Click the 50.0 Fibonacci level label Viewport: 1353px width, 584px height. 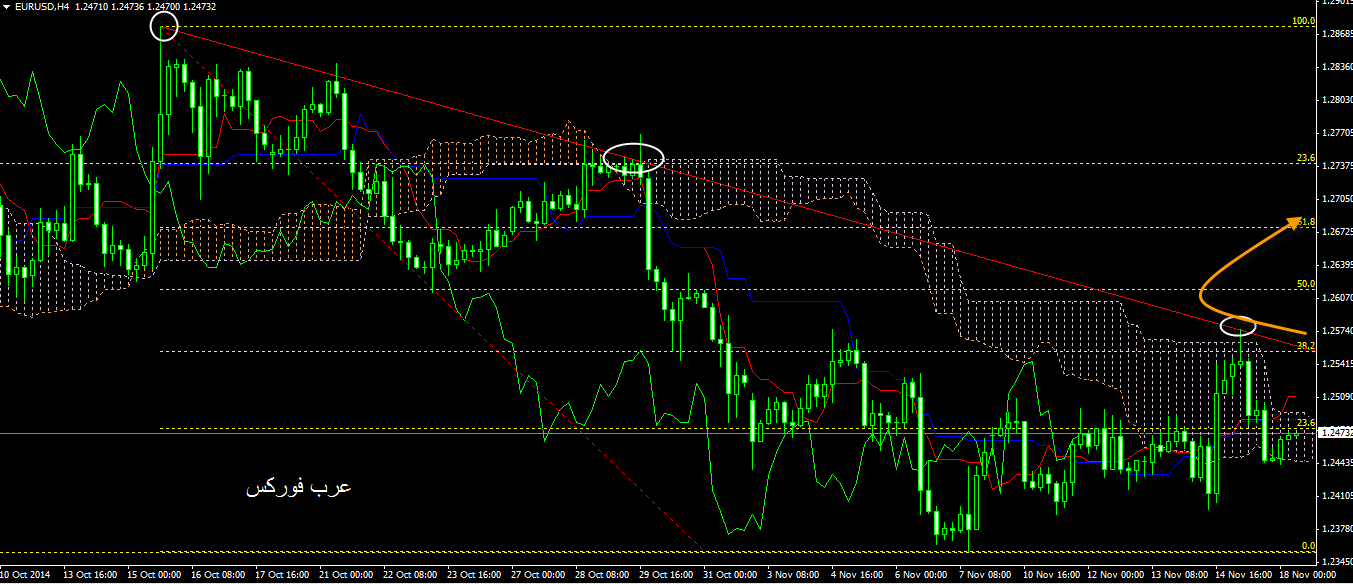click(x=1305, y=284)
